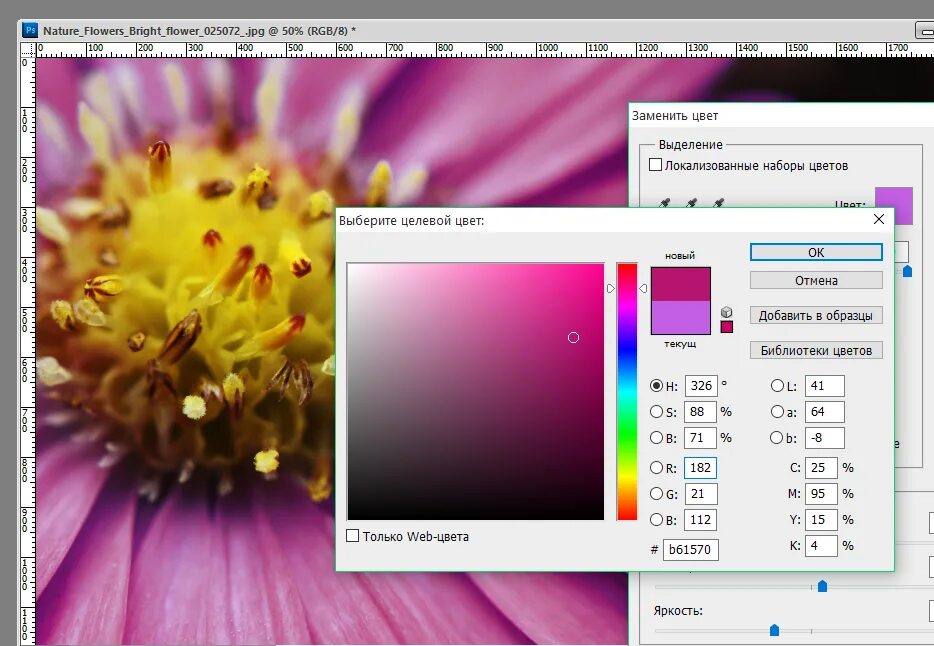
Task: Select the Lab b channel radio button
Action: pos(777,438)
